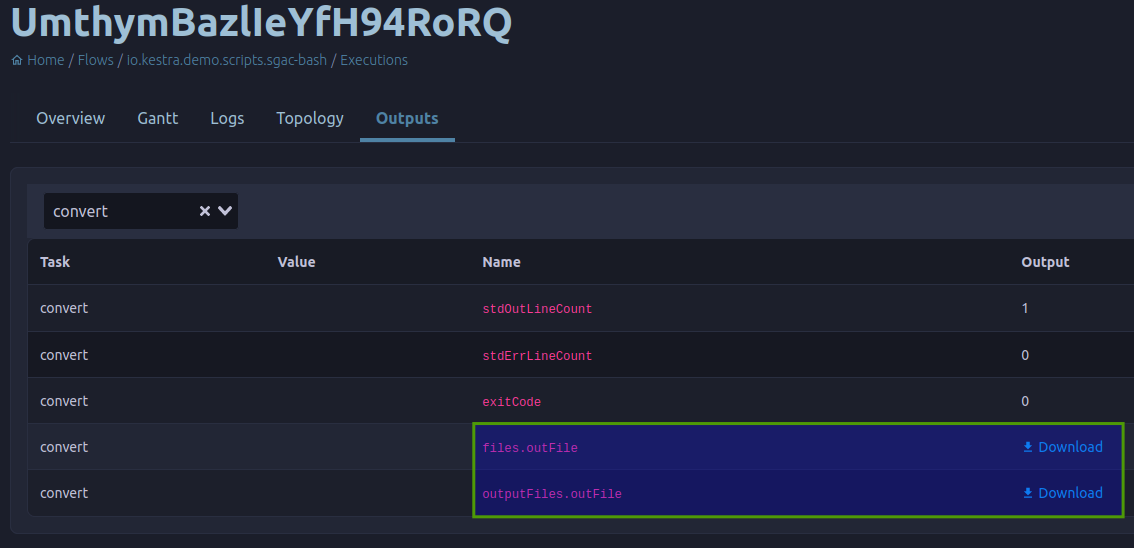Viewport: 1134px width, 548px height.
Task: Open the Logs tab
Action: click(x=227, y=119)
